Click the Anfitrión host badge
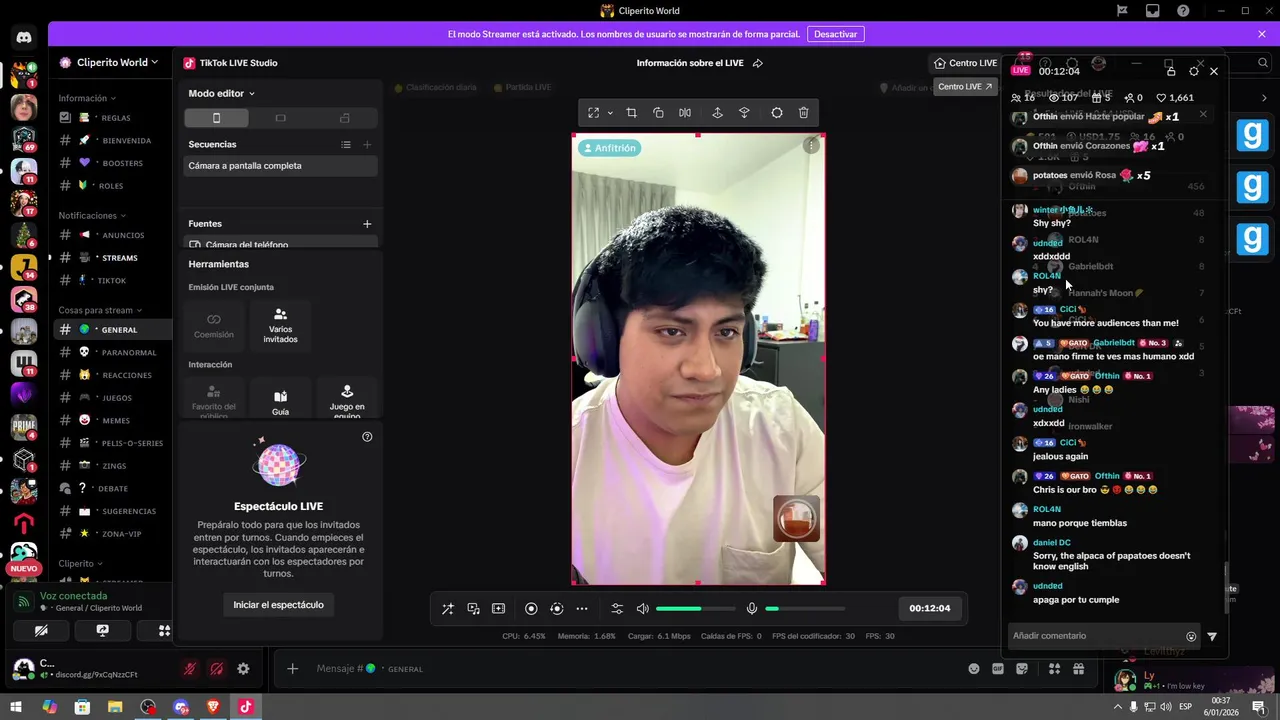 pyautogui.click(x=608, y=148)
